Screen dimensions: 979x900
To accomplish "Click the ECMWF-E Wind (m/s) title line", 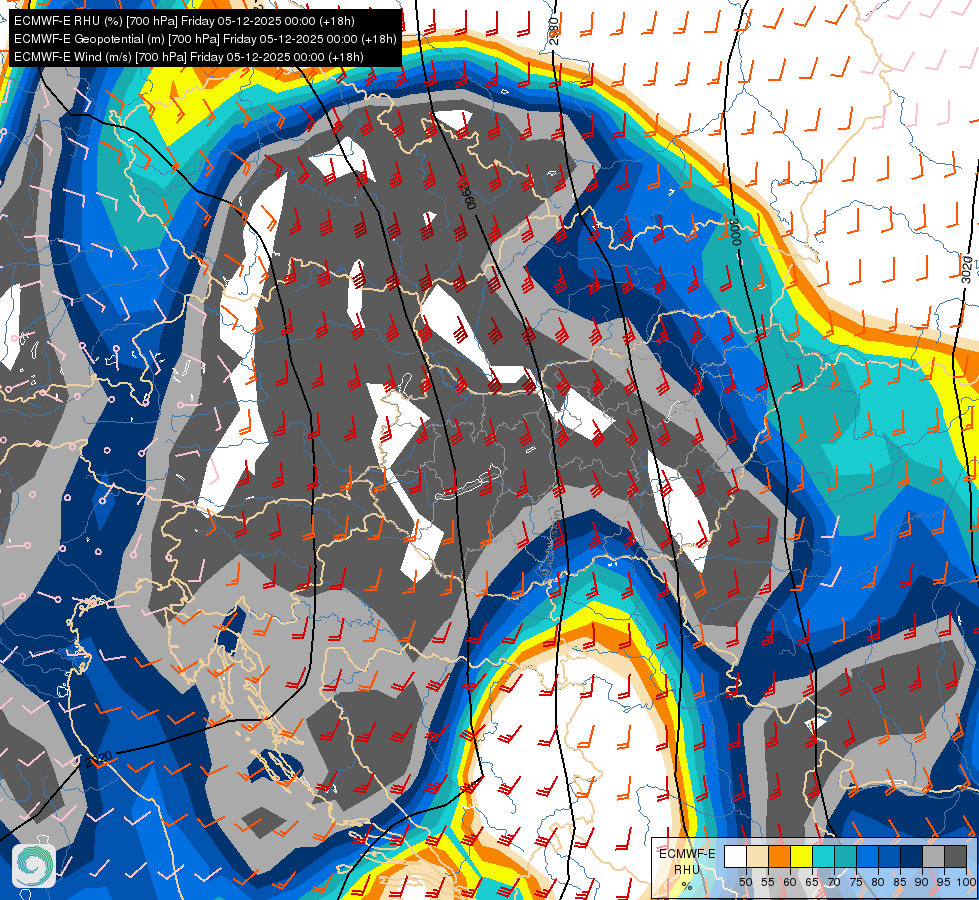I will click(x=189, y=57).
